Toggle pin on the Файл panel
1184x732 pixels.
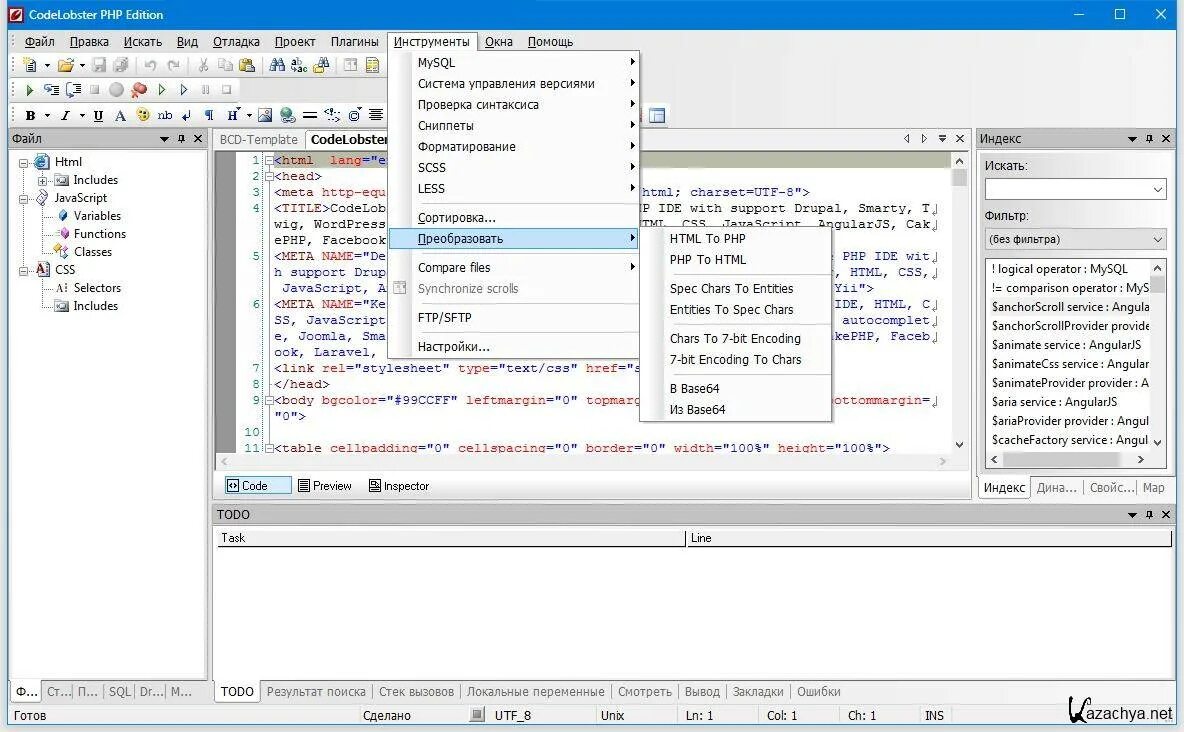tap(181, 139)
